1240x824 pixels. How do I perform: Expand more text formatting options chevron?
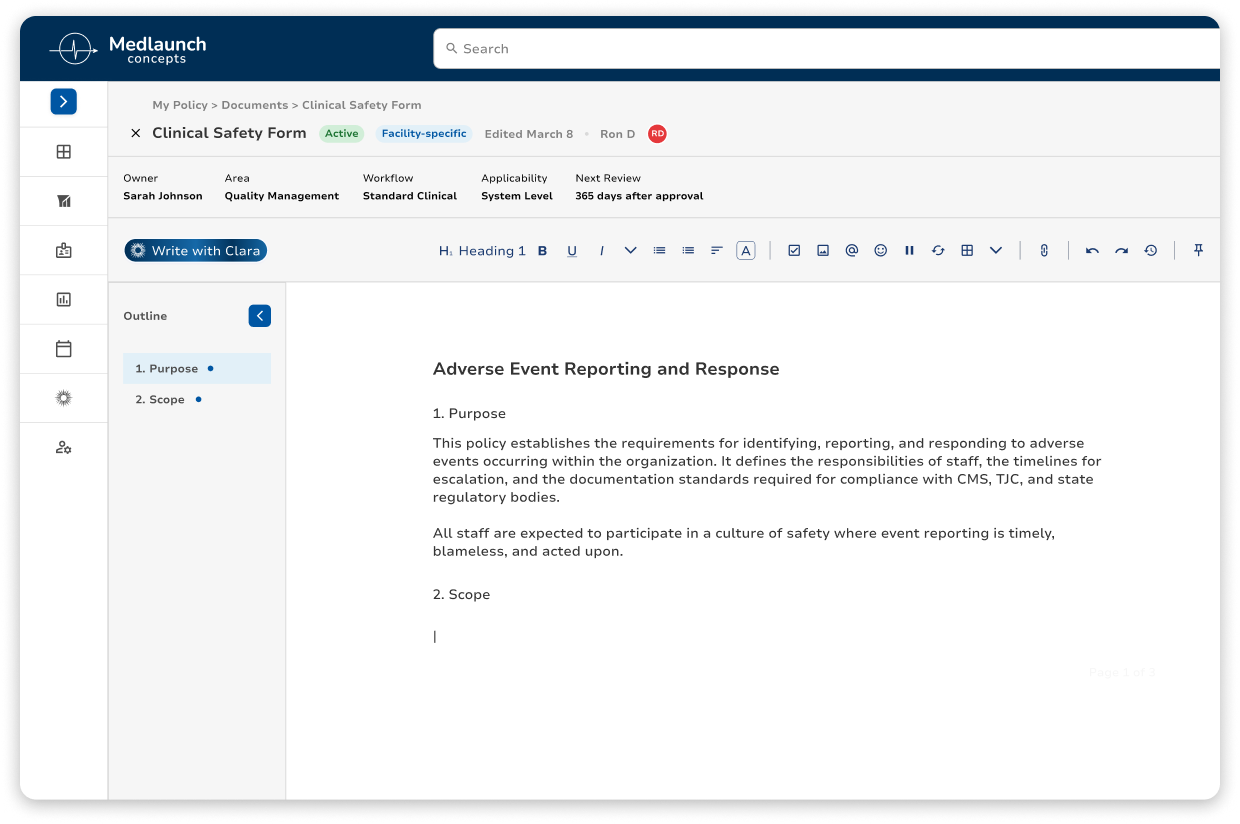[630, 251]
